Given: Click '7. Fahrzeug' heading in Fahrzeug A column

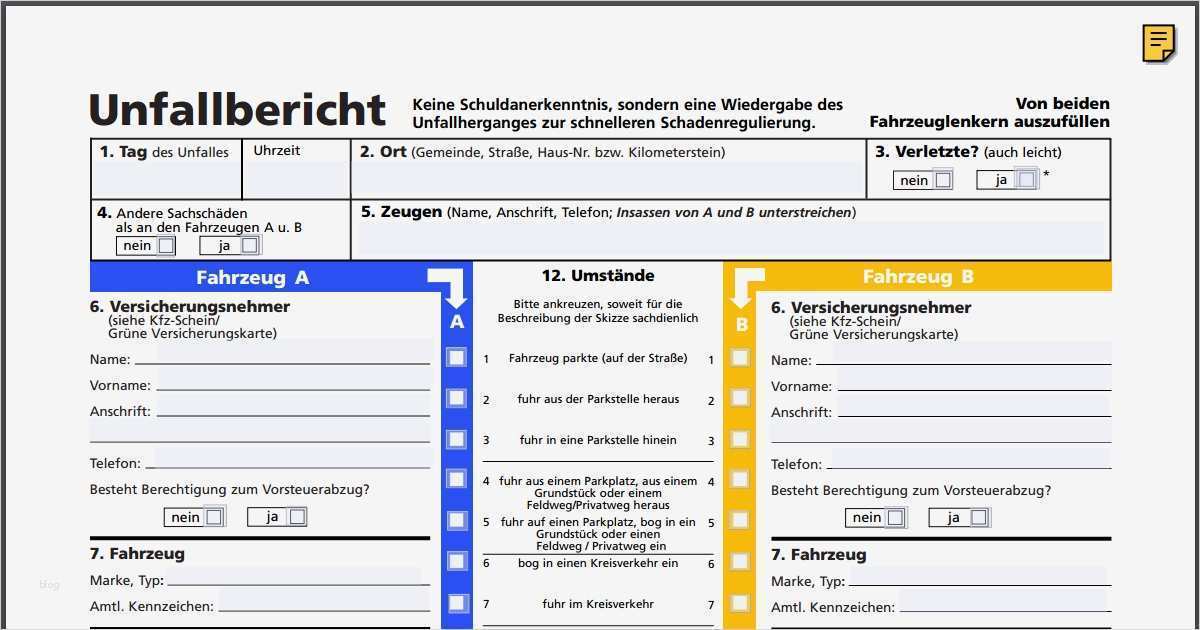Looking at the screenshot, I should [x=137, y=553].
